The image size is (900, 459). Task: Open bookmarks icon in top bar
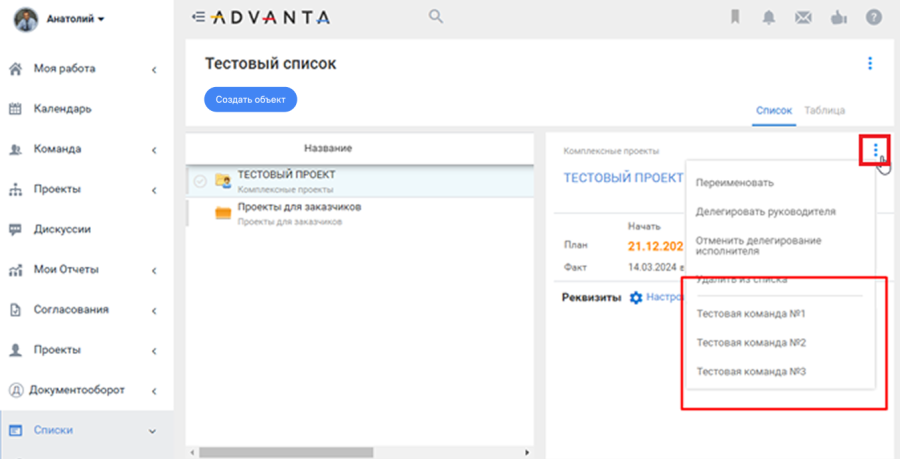[735, 18]
